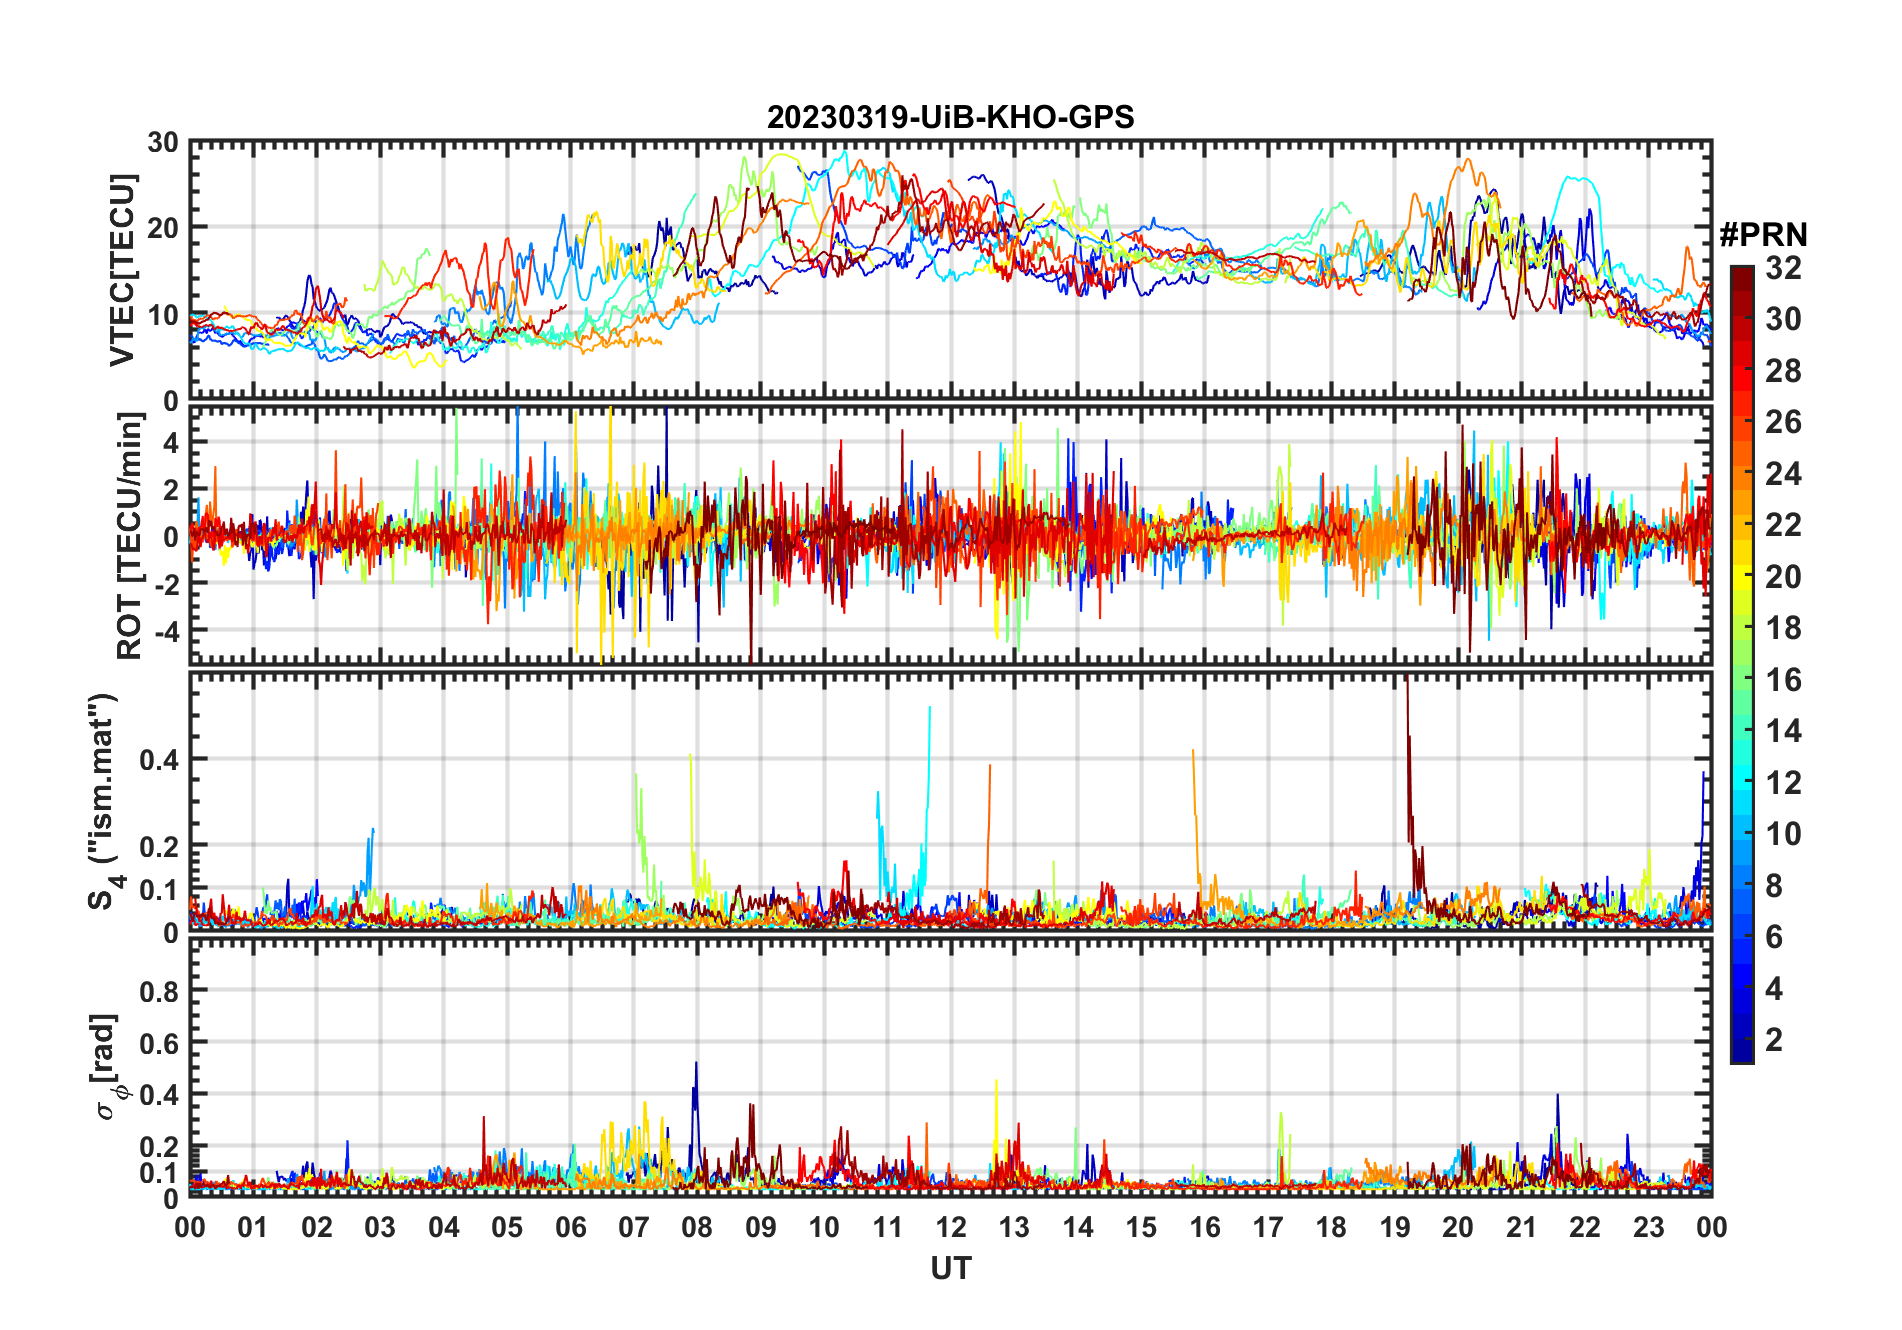Click the vertical PRN color scale bar
1902x1330 pixels.
point(1742,664)
